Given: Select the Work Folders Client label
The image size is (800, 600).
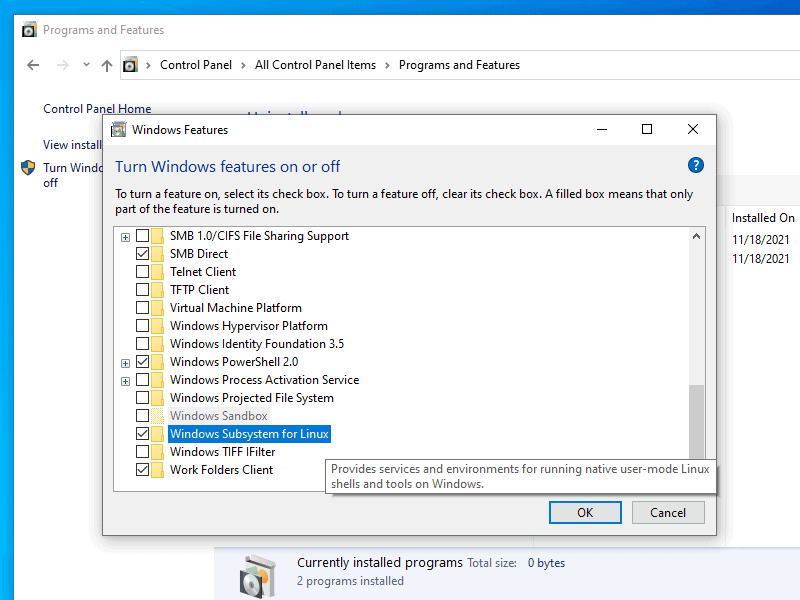Looking at the screenshot, I should click(x=221, y=470).
